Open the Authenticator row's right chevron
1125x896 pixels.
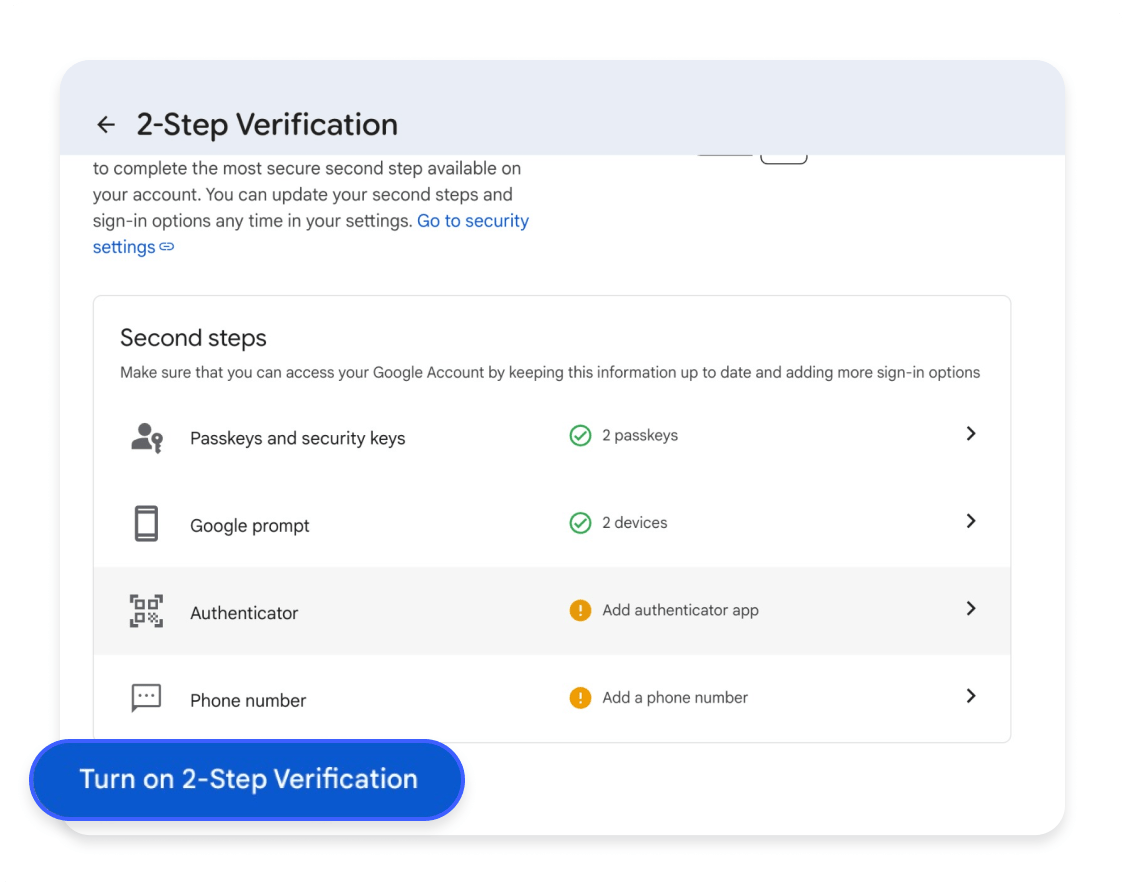click(x=970, y=608)
